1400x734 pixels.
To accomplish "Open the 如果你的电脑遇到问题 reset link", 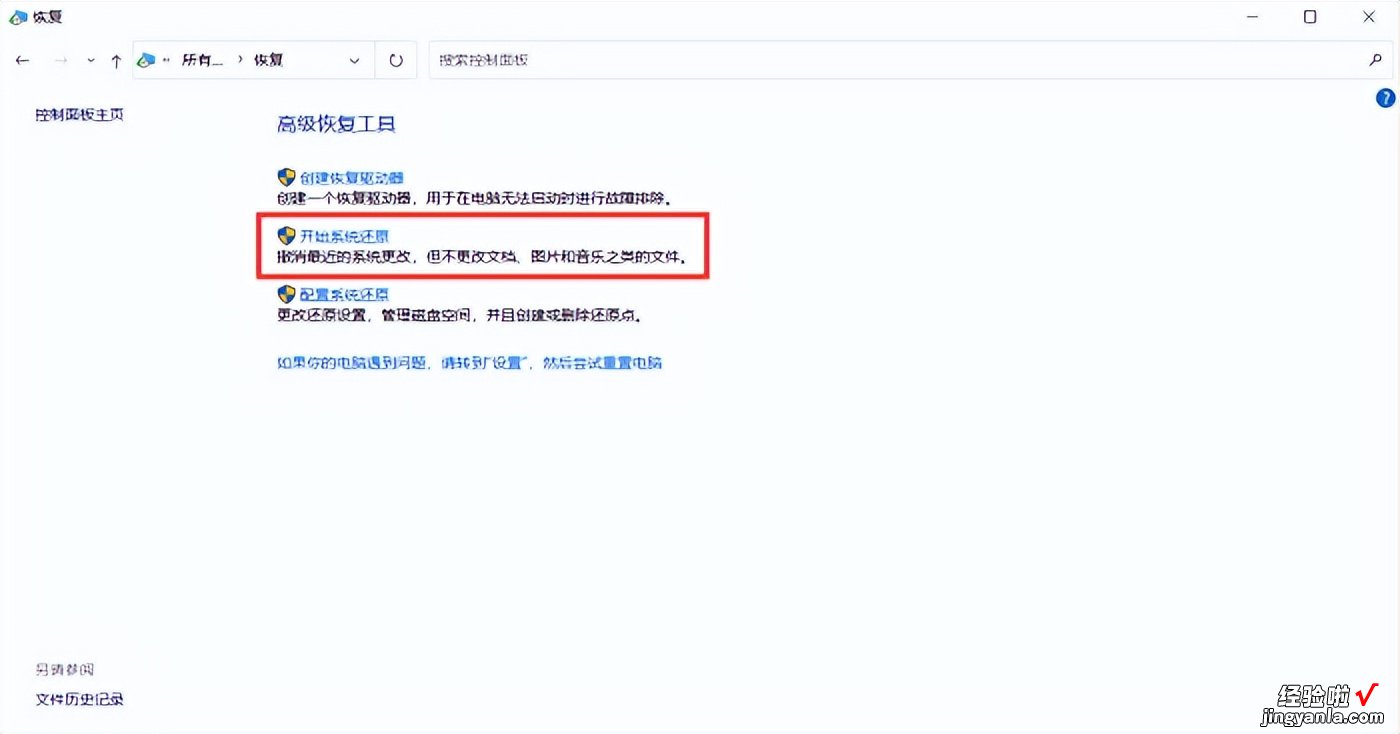I will pos(469,362).
